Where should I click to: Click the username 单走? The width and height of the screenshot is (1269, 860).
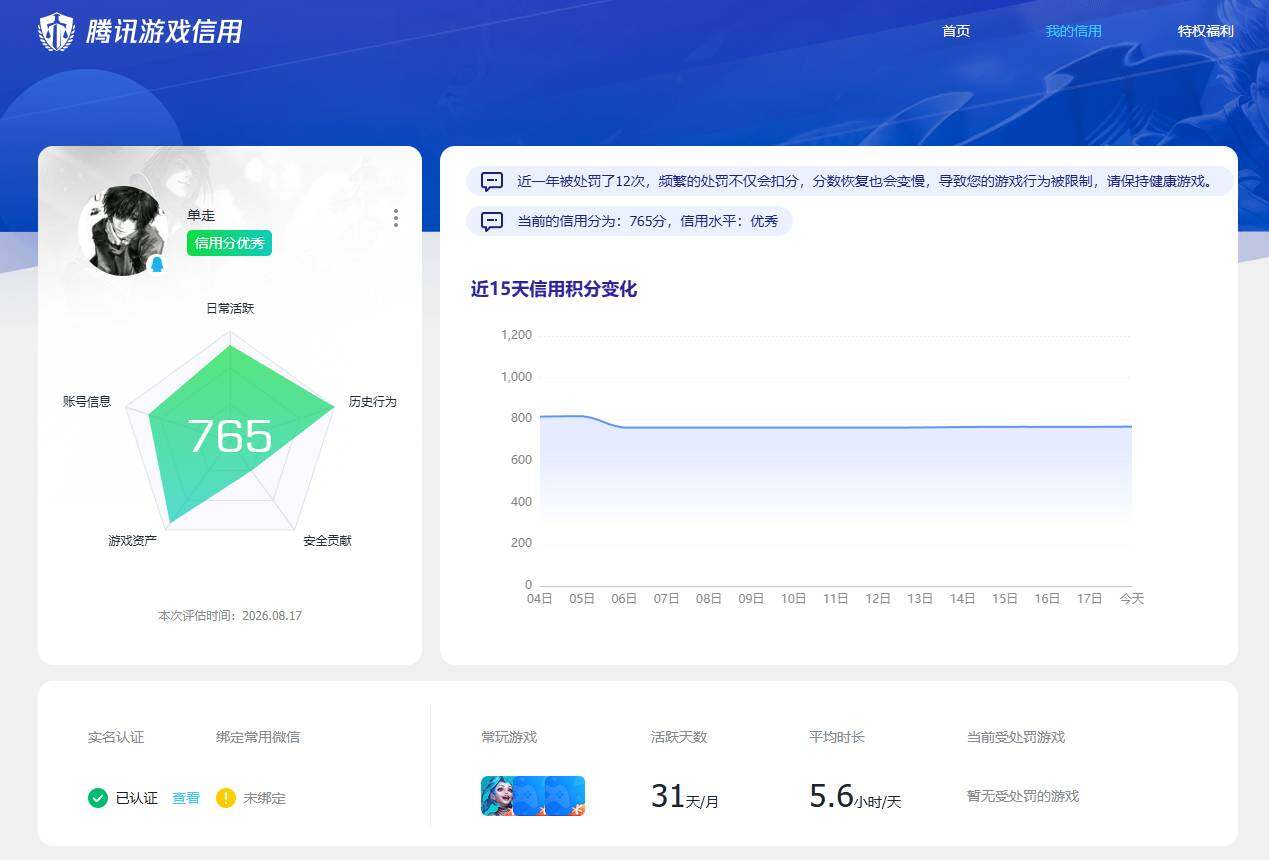(x=201, y=215)
